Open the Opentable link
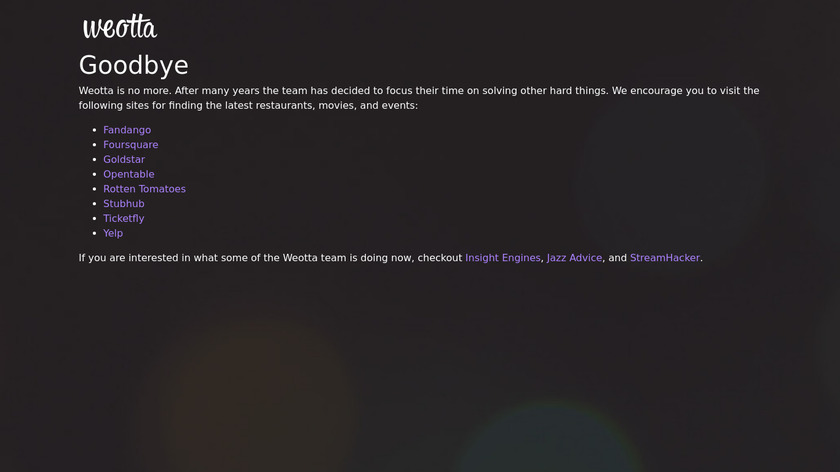Image resolution: width=840 pixels, height=472 pixels. (x=129, y=174)
